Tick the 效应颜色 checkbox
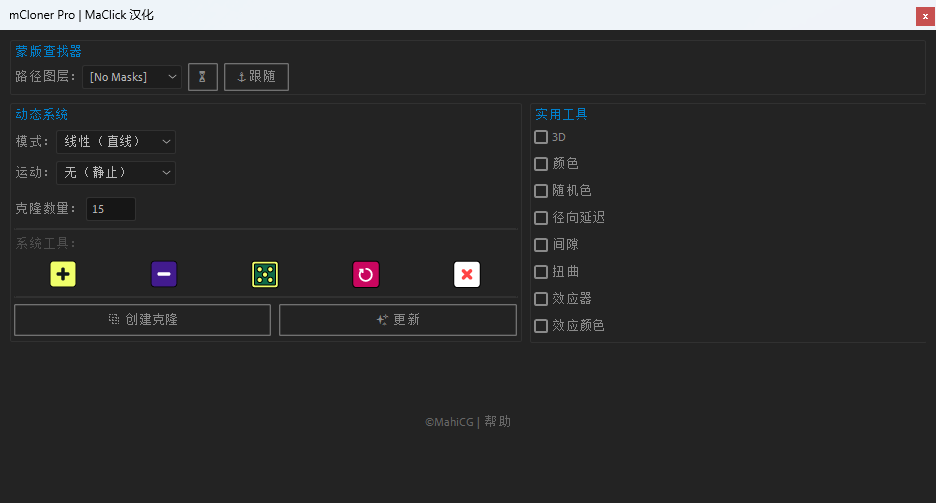The height and width of the screenshot is (503, 936). point(541,326)
